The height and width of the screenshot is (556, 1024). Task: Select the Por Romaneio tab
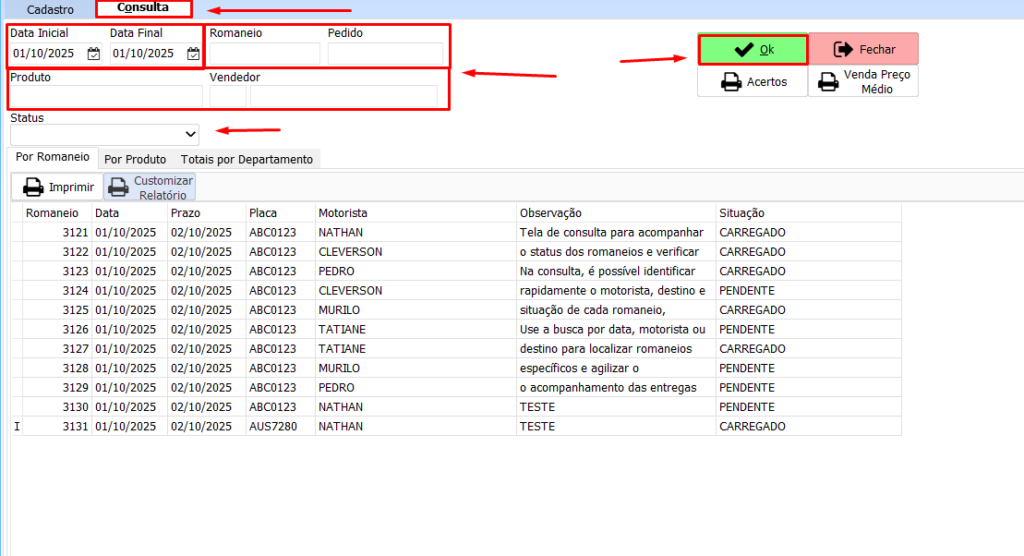coord(52,158)
